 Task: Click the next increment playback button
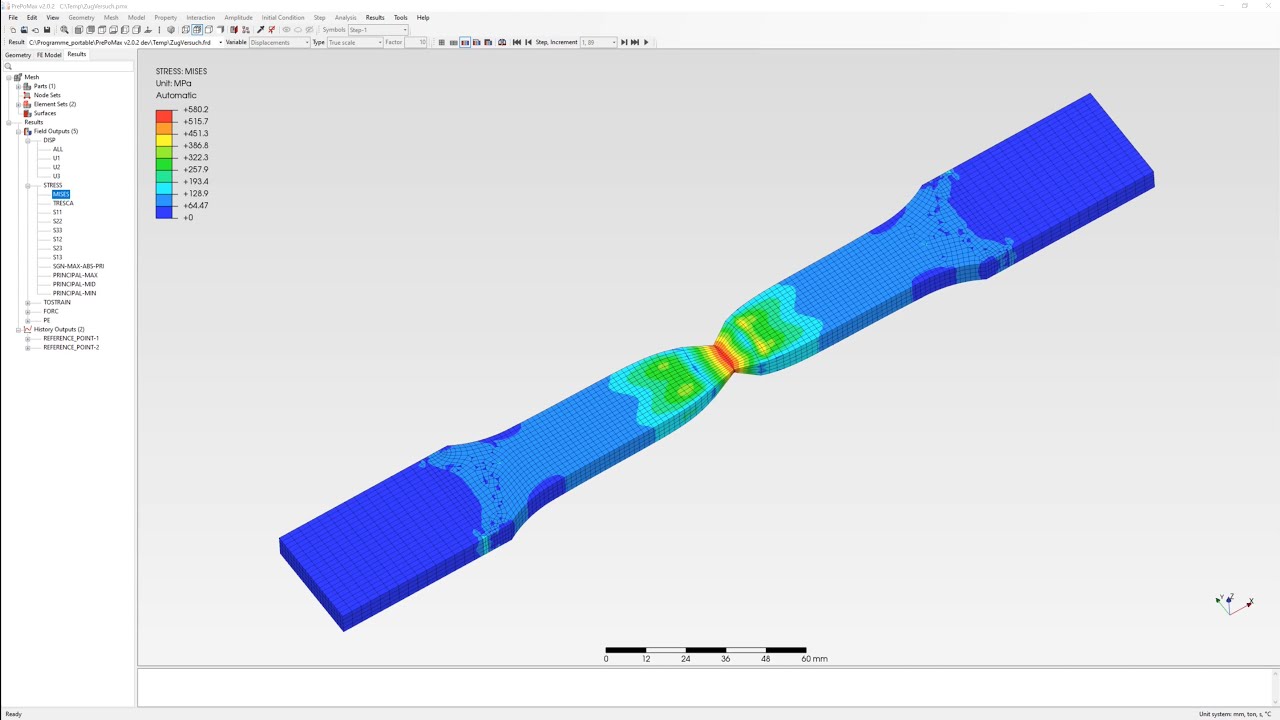click(624, 42)
